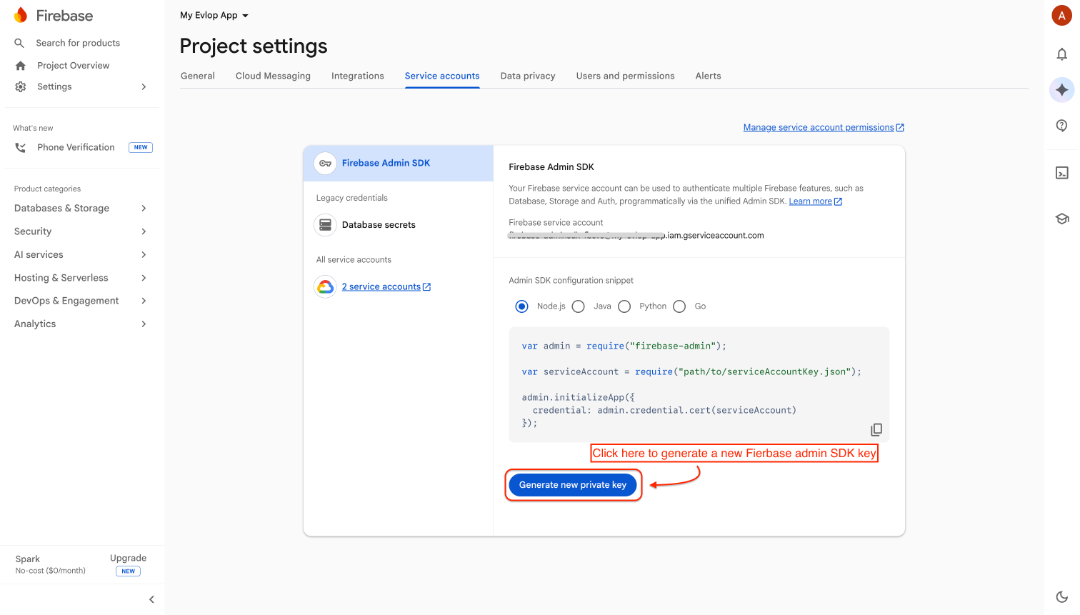Switch to the Cloud Messaging tab
This screenshot has width=1080, height=615.
(x=273, y=76)
